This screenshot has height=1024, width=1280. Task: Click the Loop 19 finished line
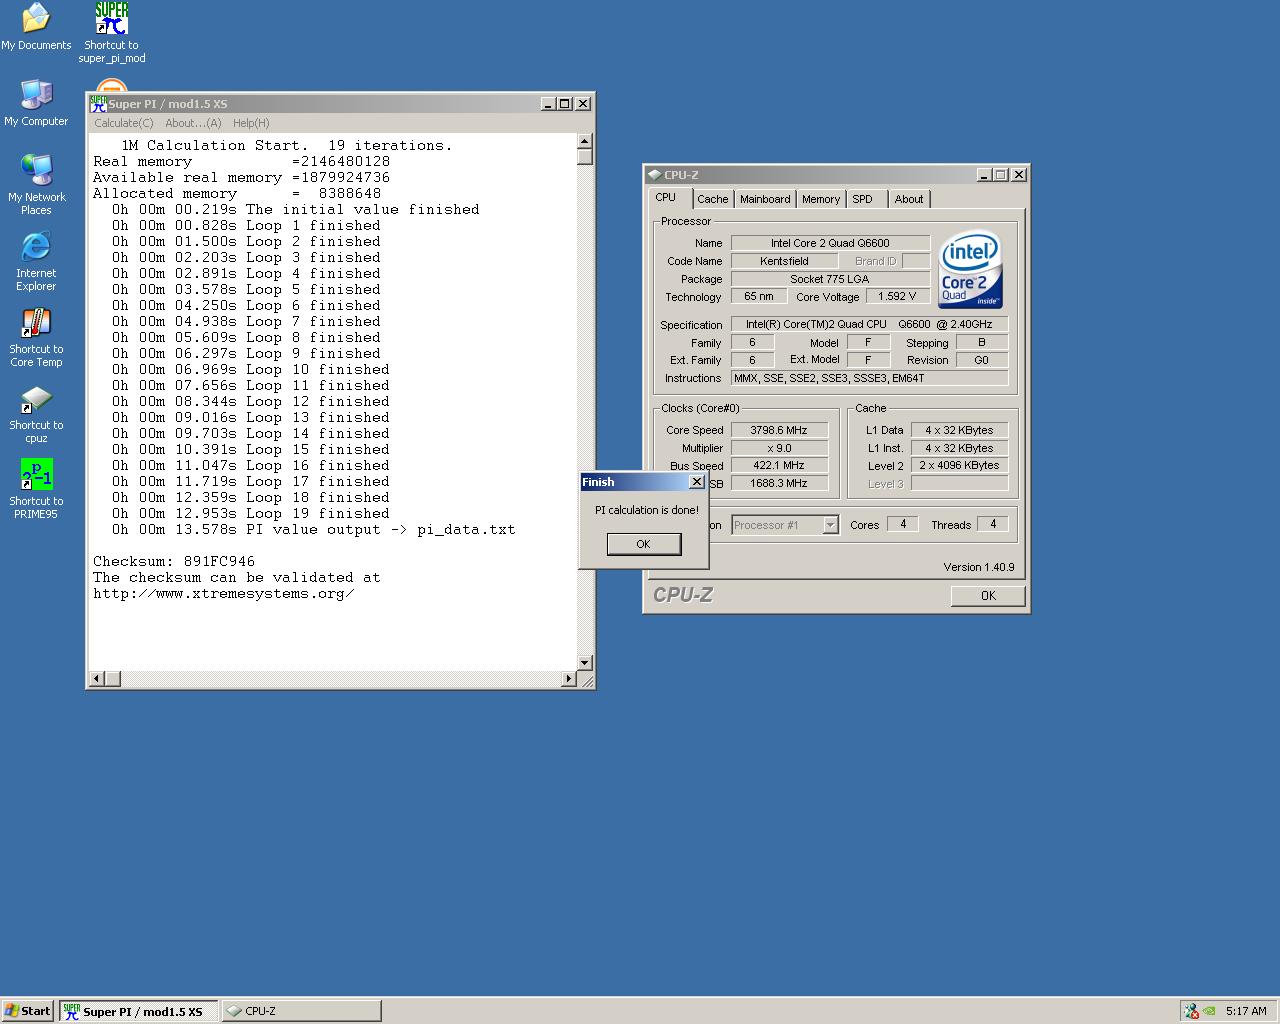(251, 514)
